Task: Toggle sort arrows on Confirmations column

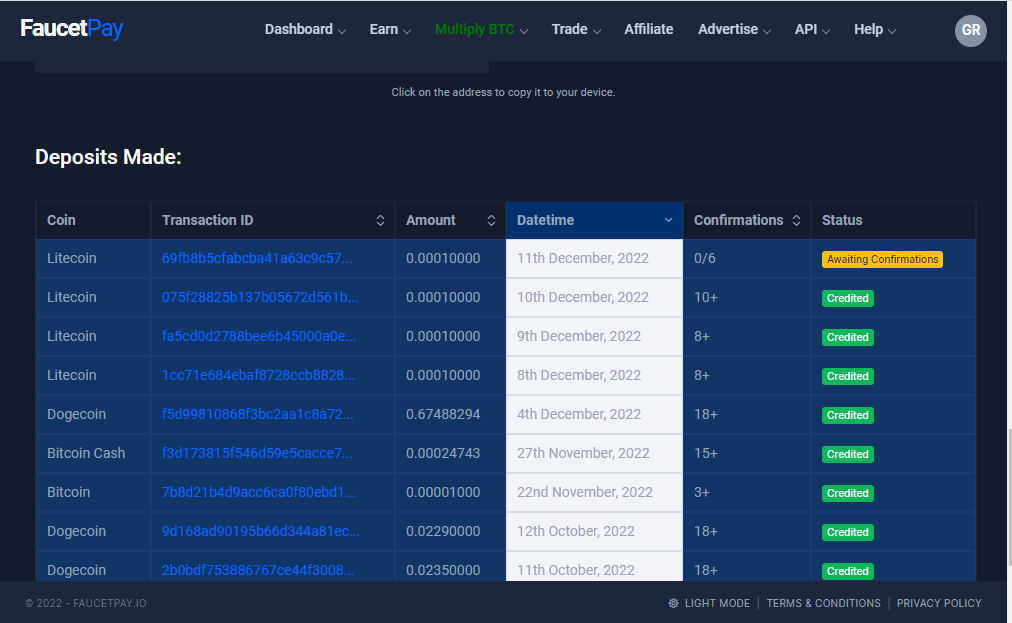Action: (796, 220)
